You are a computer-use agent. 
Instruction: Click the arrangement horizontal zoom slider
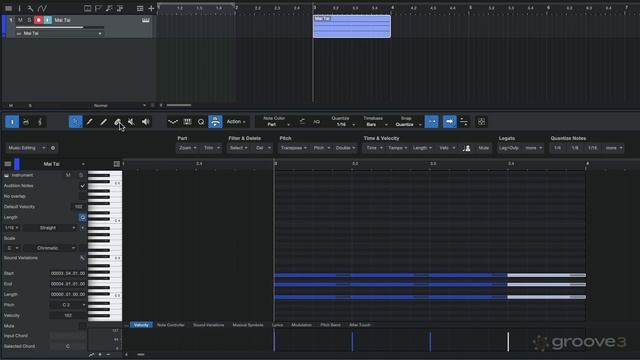(x=179, y=105)
